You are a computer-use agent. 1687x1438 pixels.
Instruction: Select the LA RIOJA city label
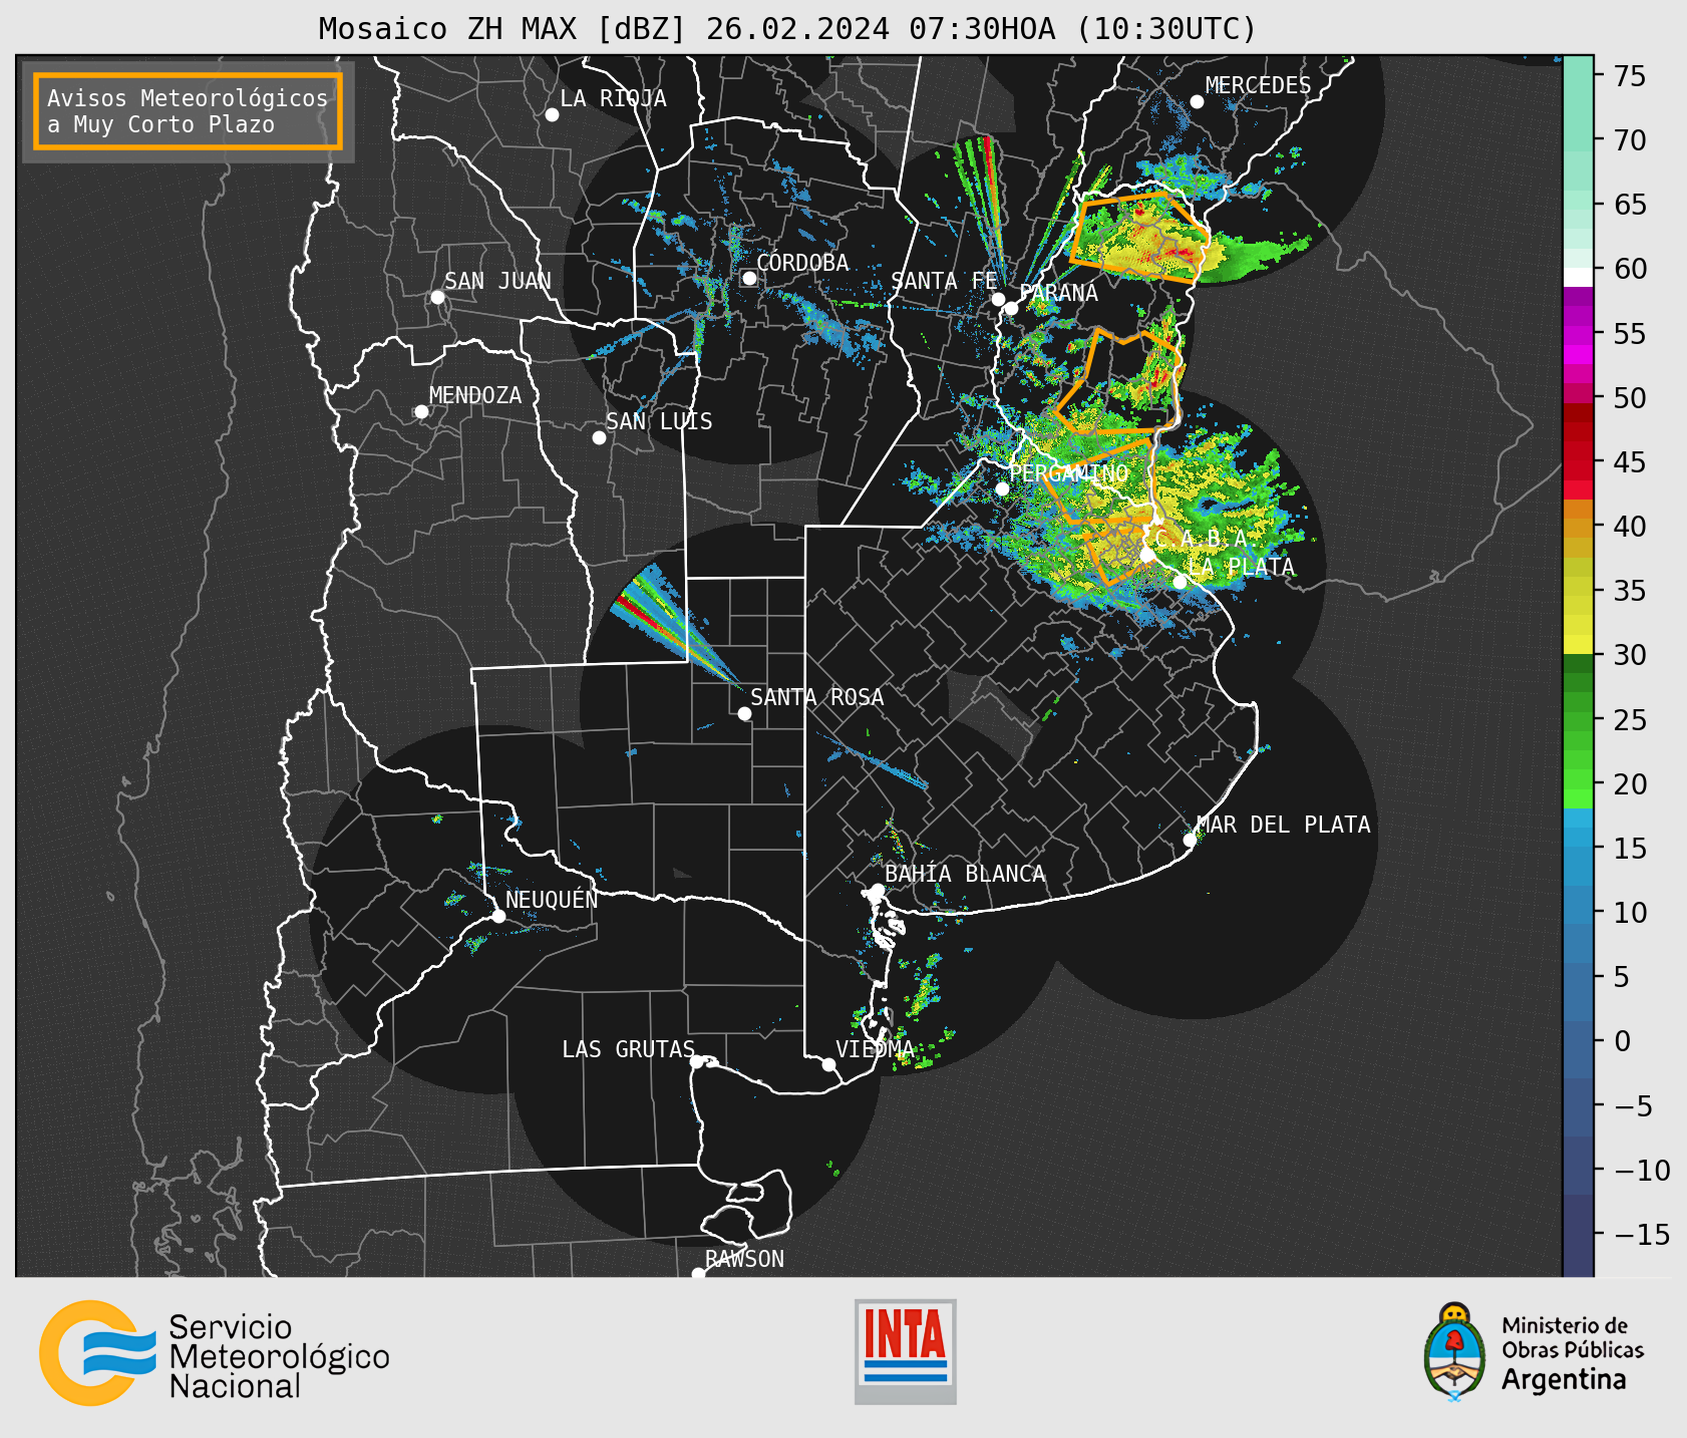coord(613,98)
